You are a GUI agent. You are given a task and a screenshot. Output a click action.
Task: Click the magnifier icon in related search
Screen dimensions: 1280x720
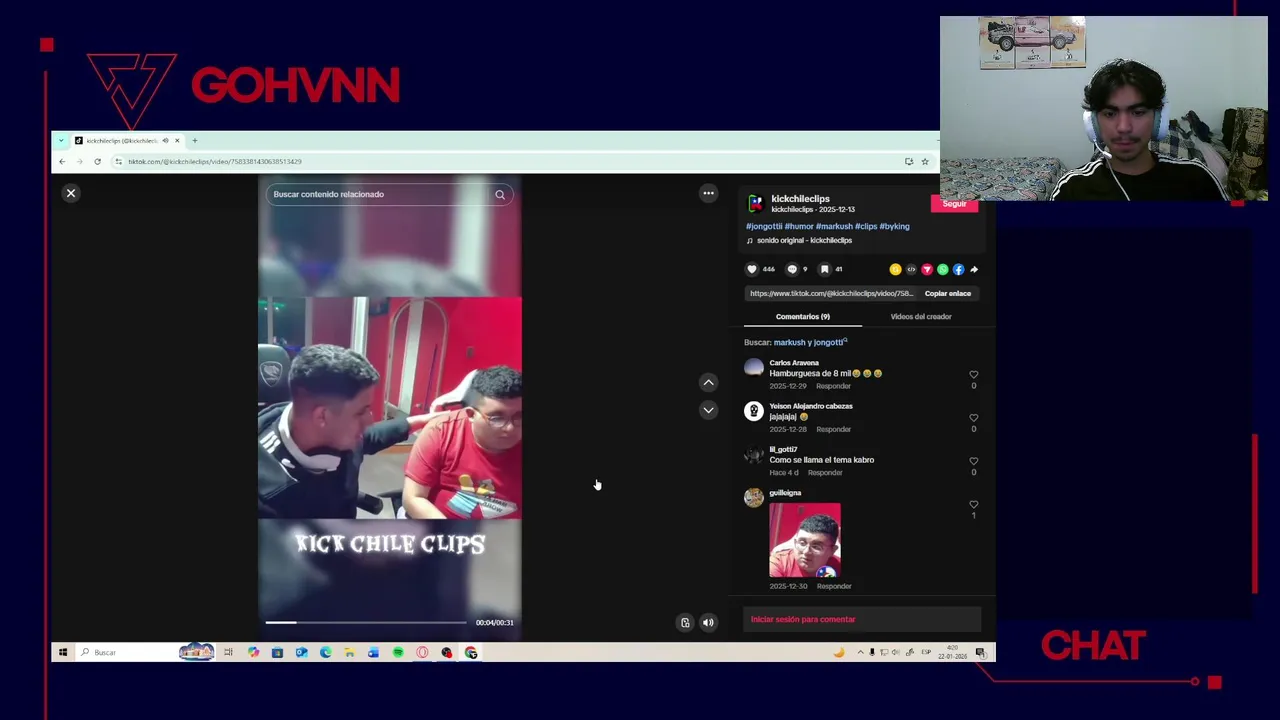tap(500, 195)
